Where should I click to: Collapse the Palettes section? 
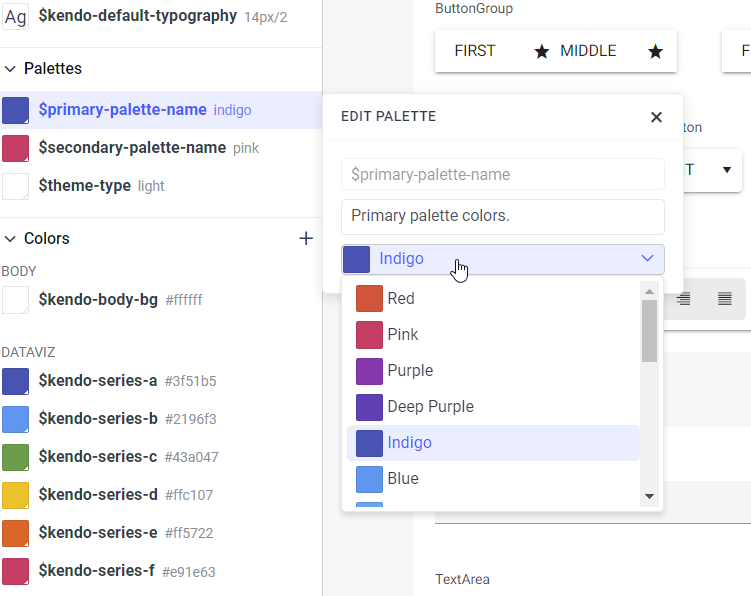coord(11,68)
